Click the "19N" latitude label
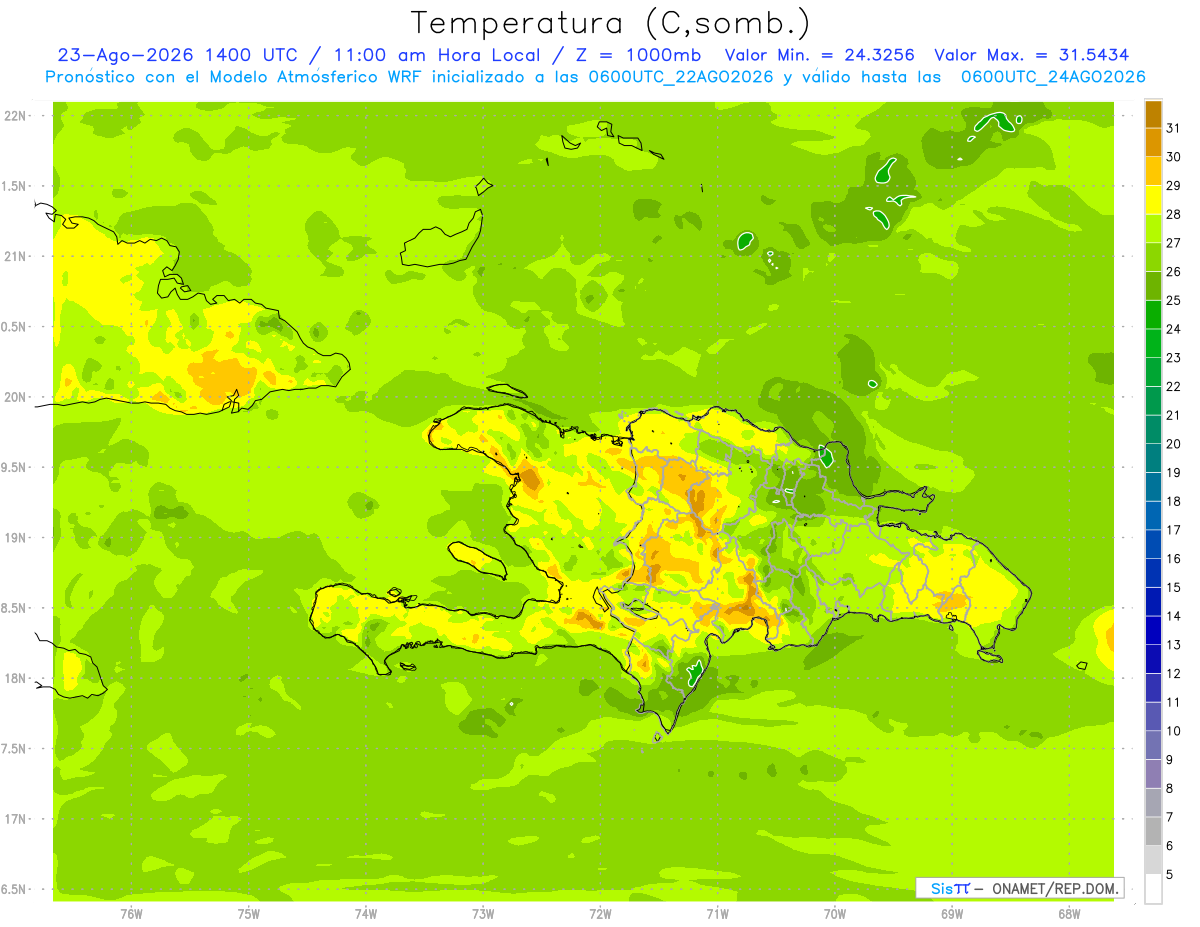This screenshot has width=1200, height=927. coord(16,538)
